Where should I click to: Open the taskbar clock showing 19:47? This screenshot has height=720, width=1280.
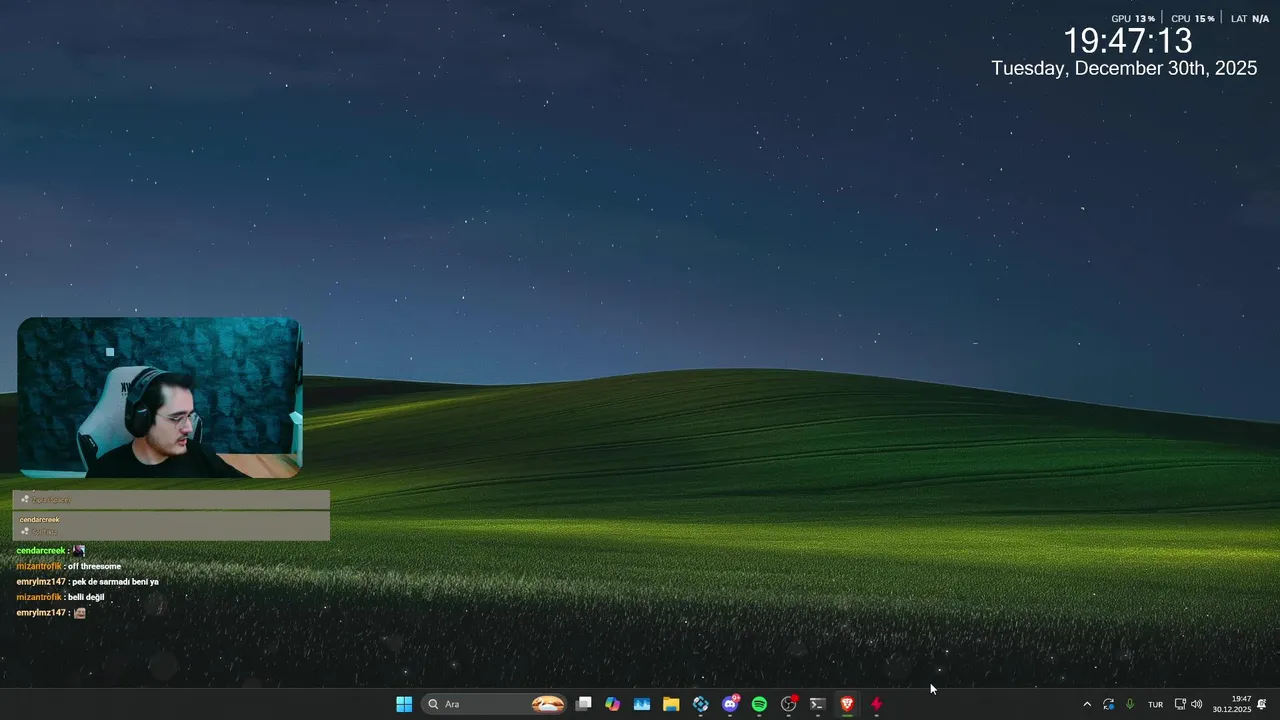pos(1232,704)
